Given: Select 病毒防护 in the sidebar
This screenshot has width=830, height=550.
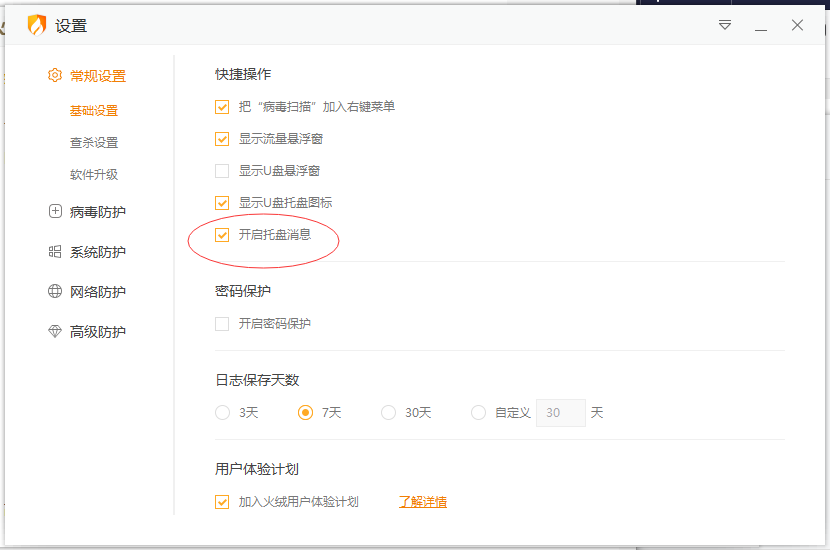Looking at the screenshot, I should pos(98,212).
